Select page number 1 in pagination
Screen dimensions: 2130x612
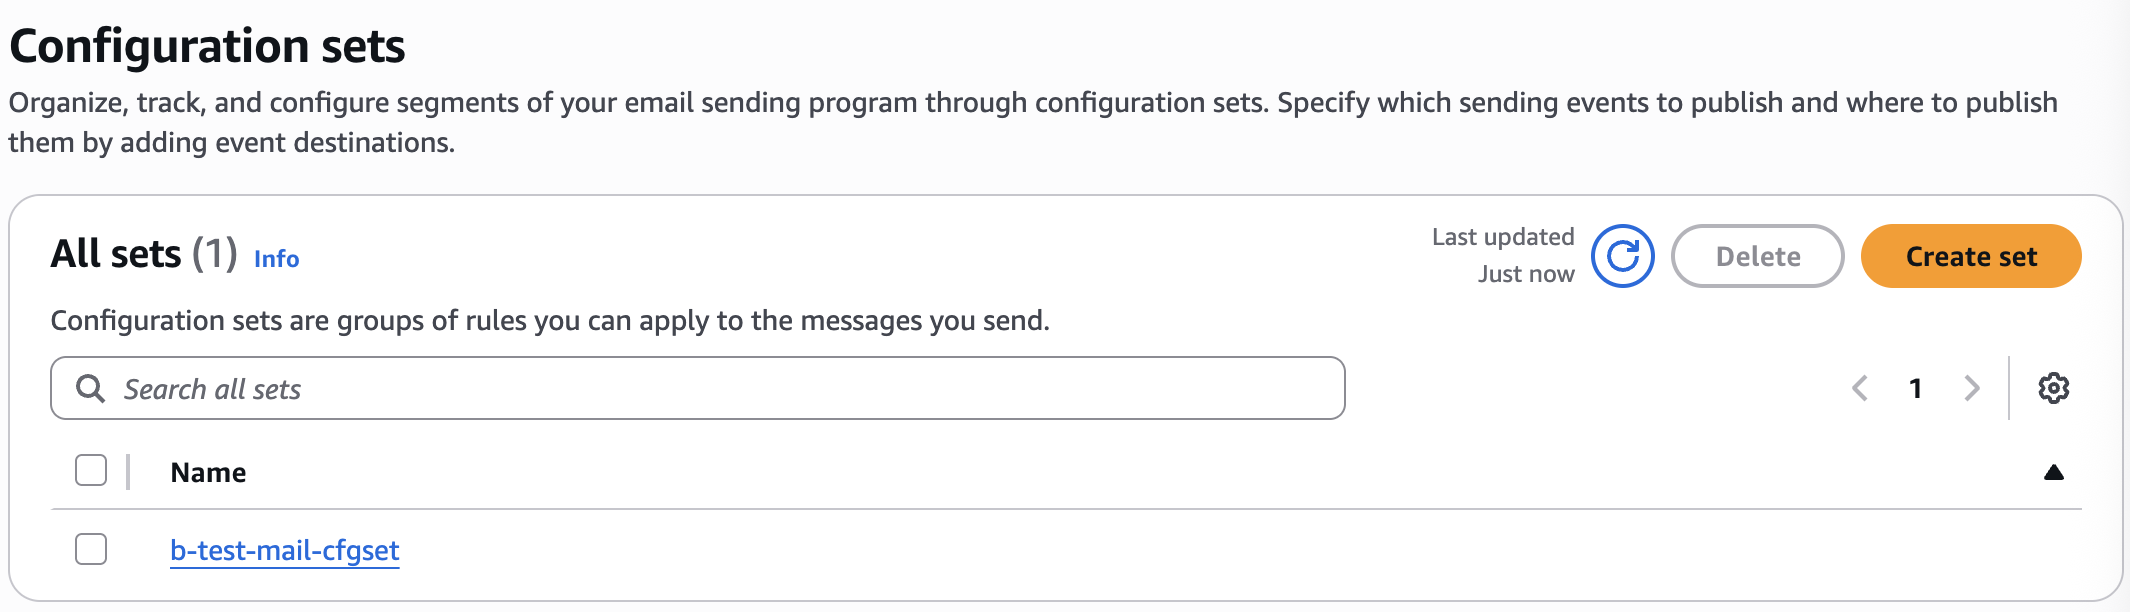[x=1915, y=388]
